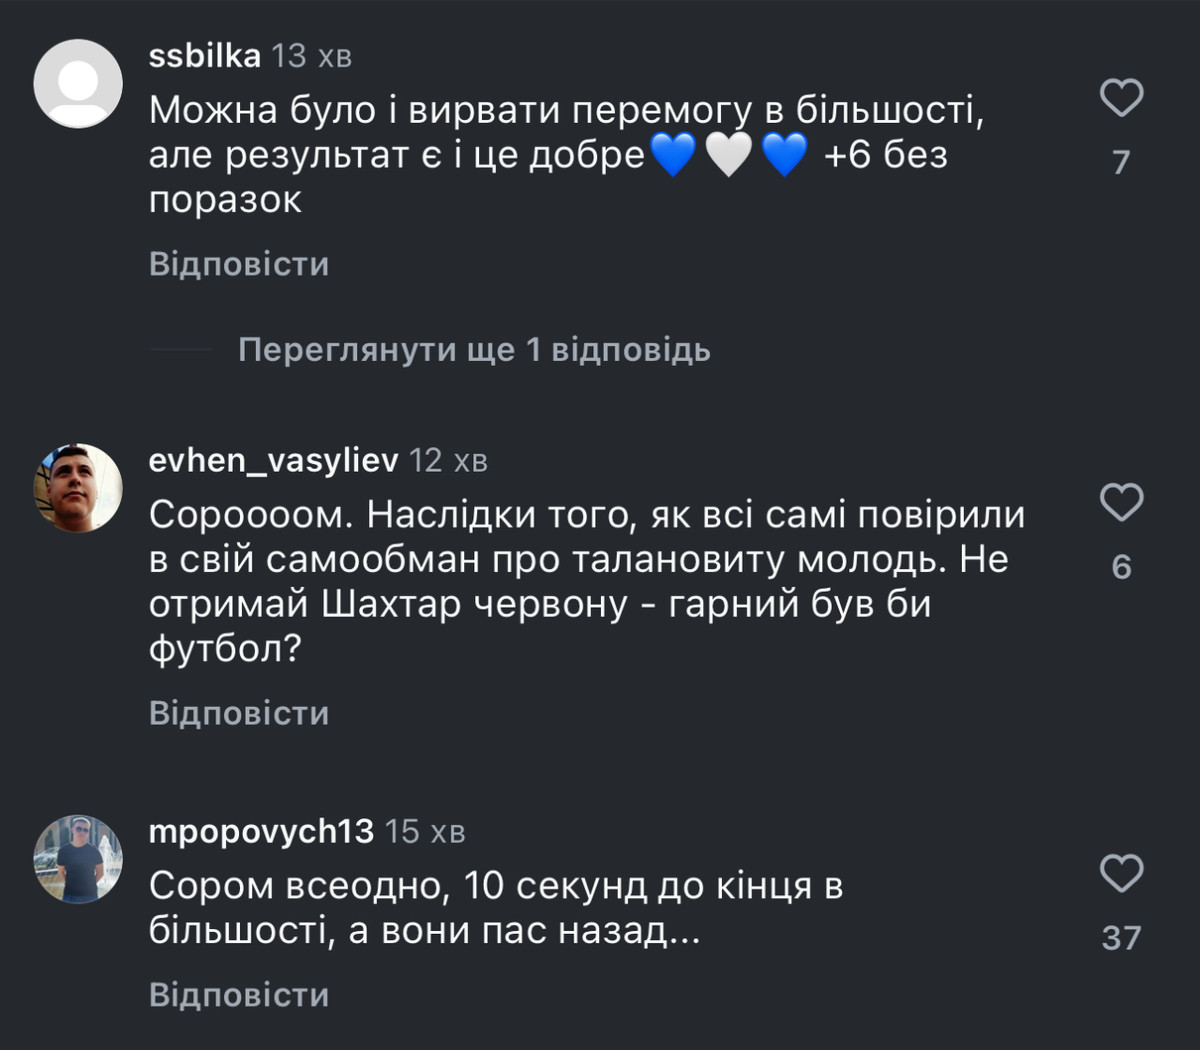Like the comment by ssbilka
Image resolution: width=1200 pixels, height=1050 pixels.
1121,98
